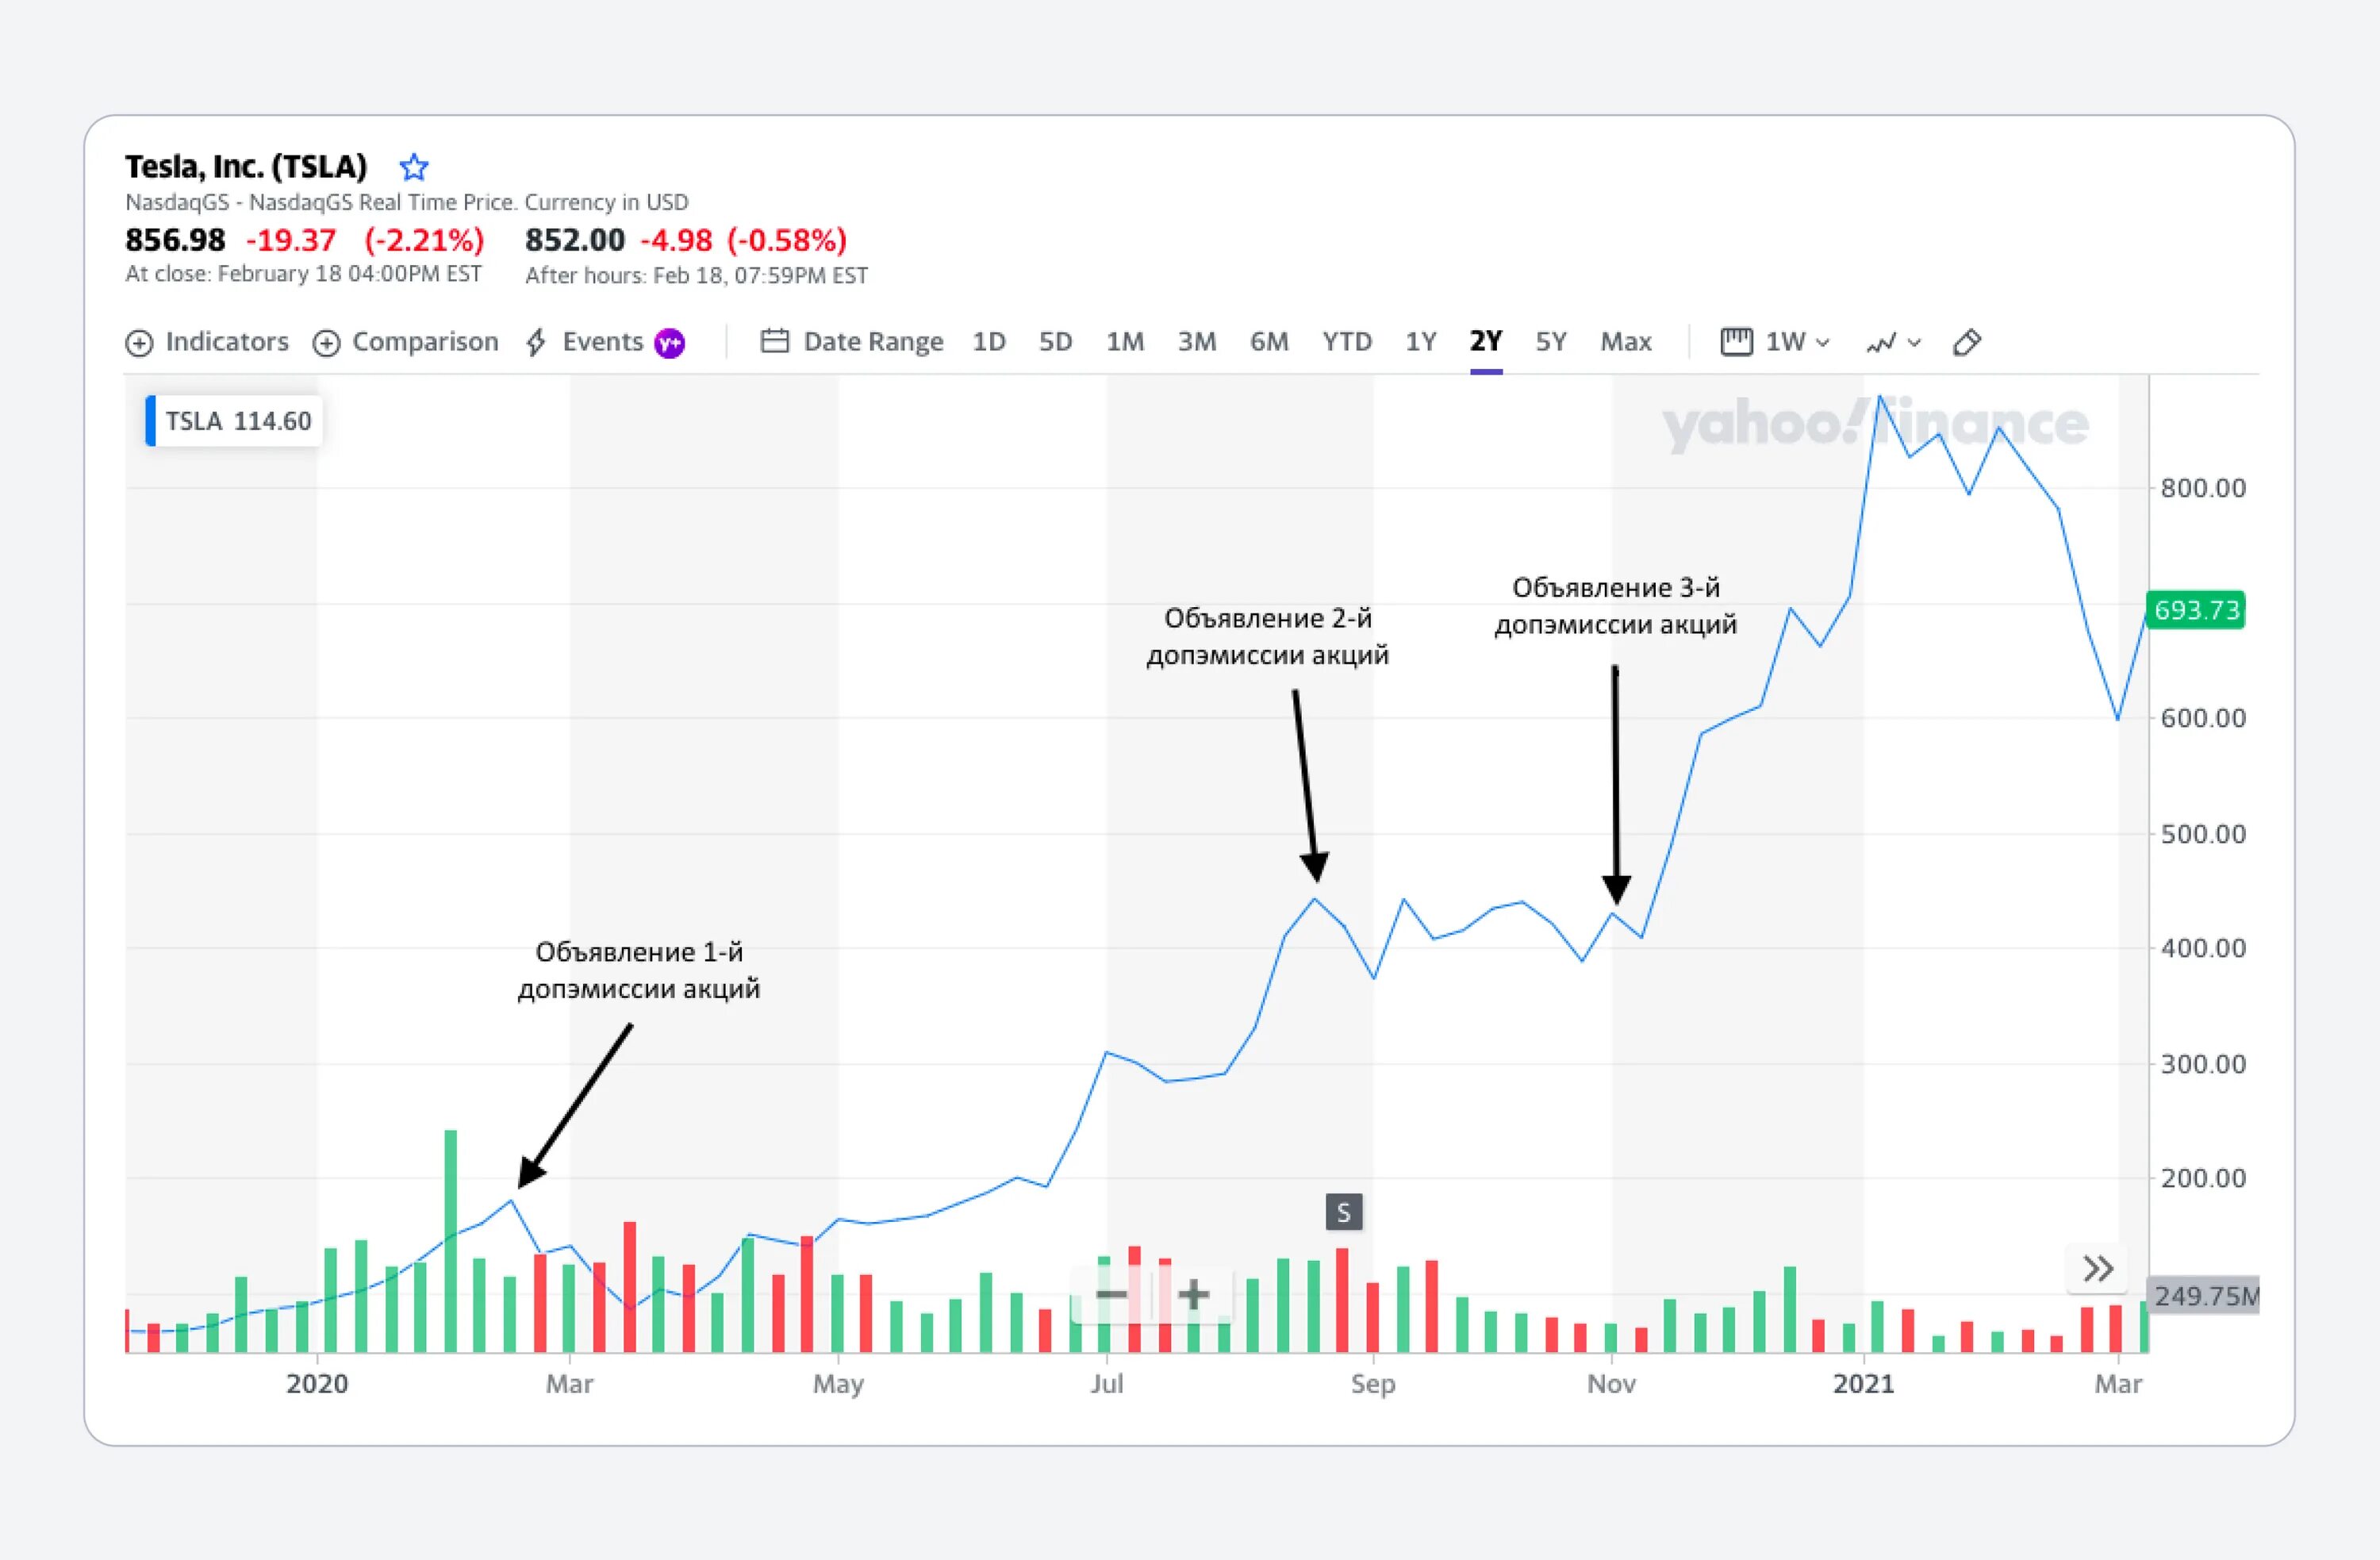Jump to latest with double-arrow button

point(2097,1269)
